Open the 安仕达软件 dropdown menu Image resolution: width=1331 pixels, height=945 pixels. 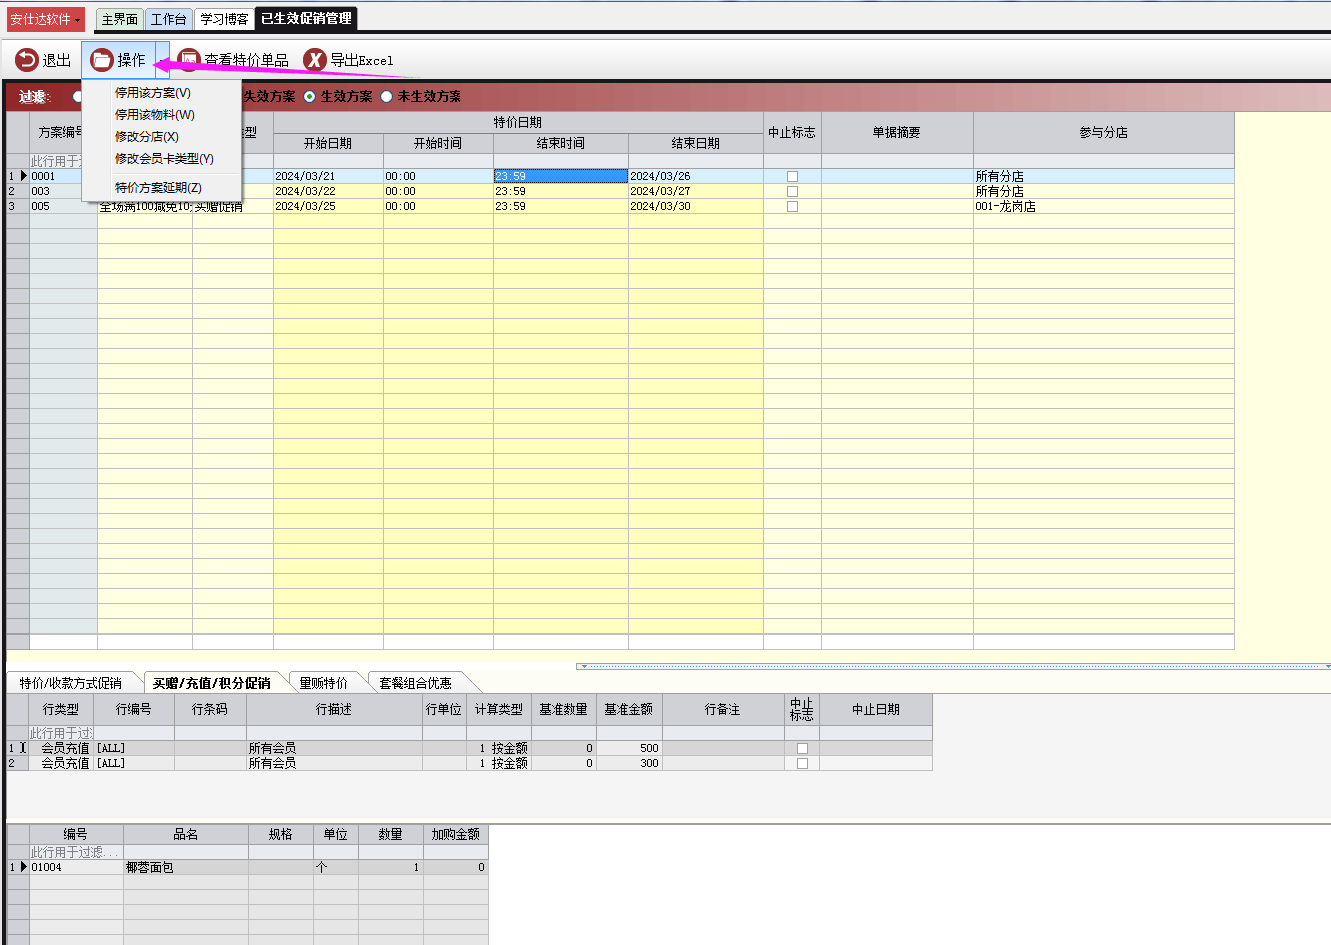point(44,19)
